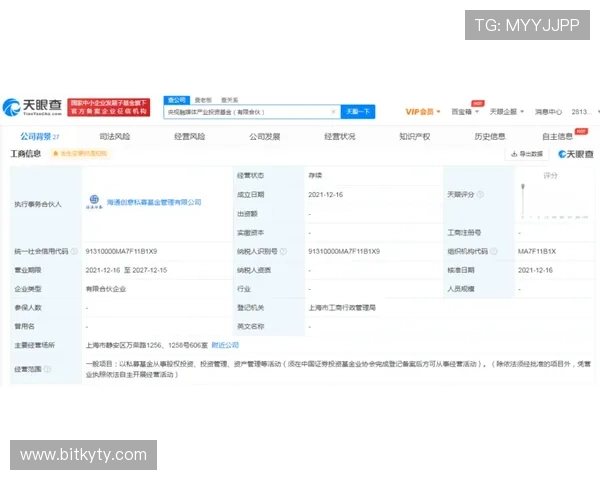
Task: Select the 查关系 search tab
Action: tap(230, 100)
